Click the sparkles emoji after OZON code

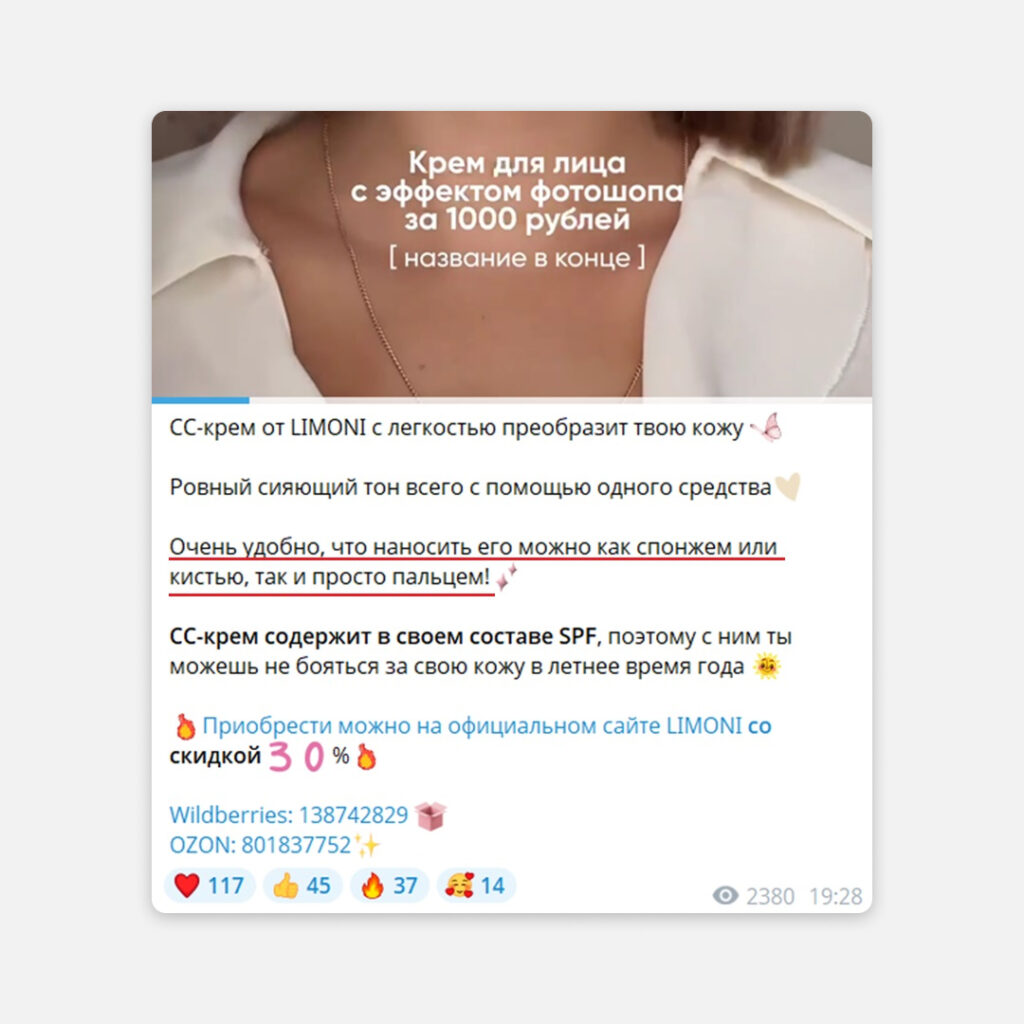(x=368, y=845)
